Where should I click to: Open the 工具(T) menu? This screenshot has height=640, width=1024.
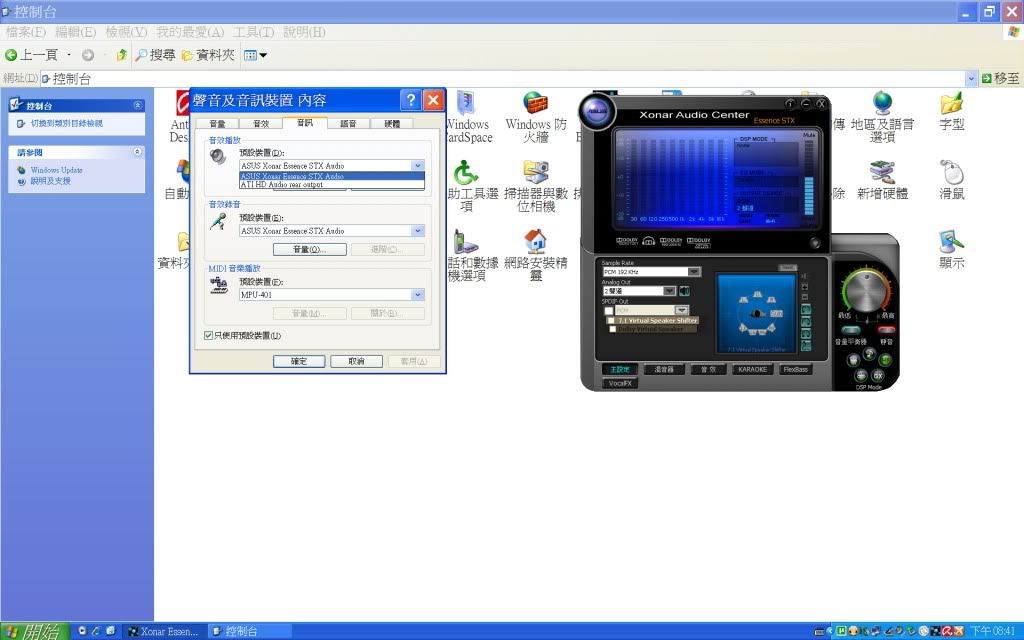tap(253, 32)
